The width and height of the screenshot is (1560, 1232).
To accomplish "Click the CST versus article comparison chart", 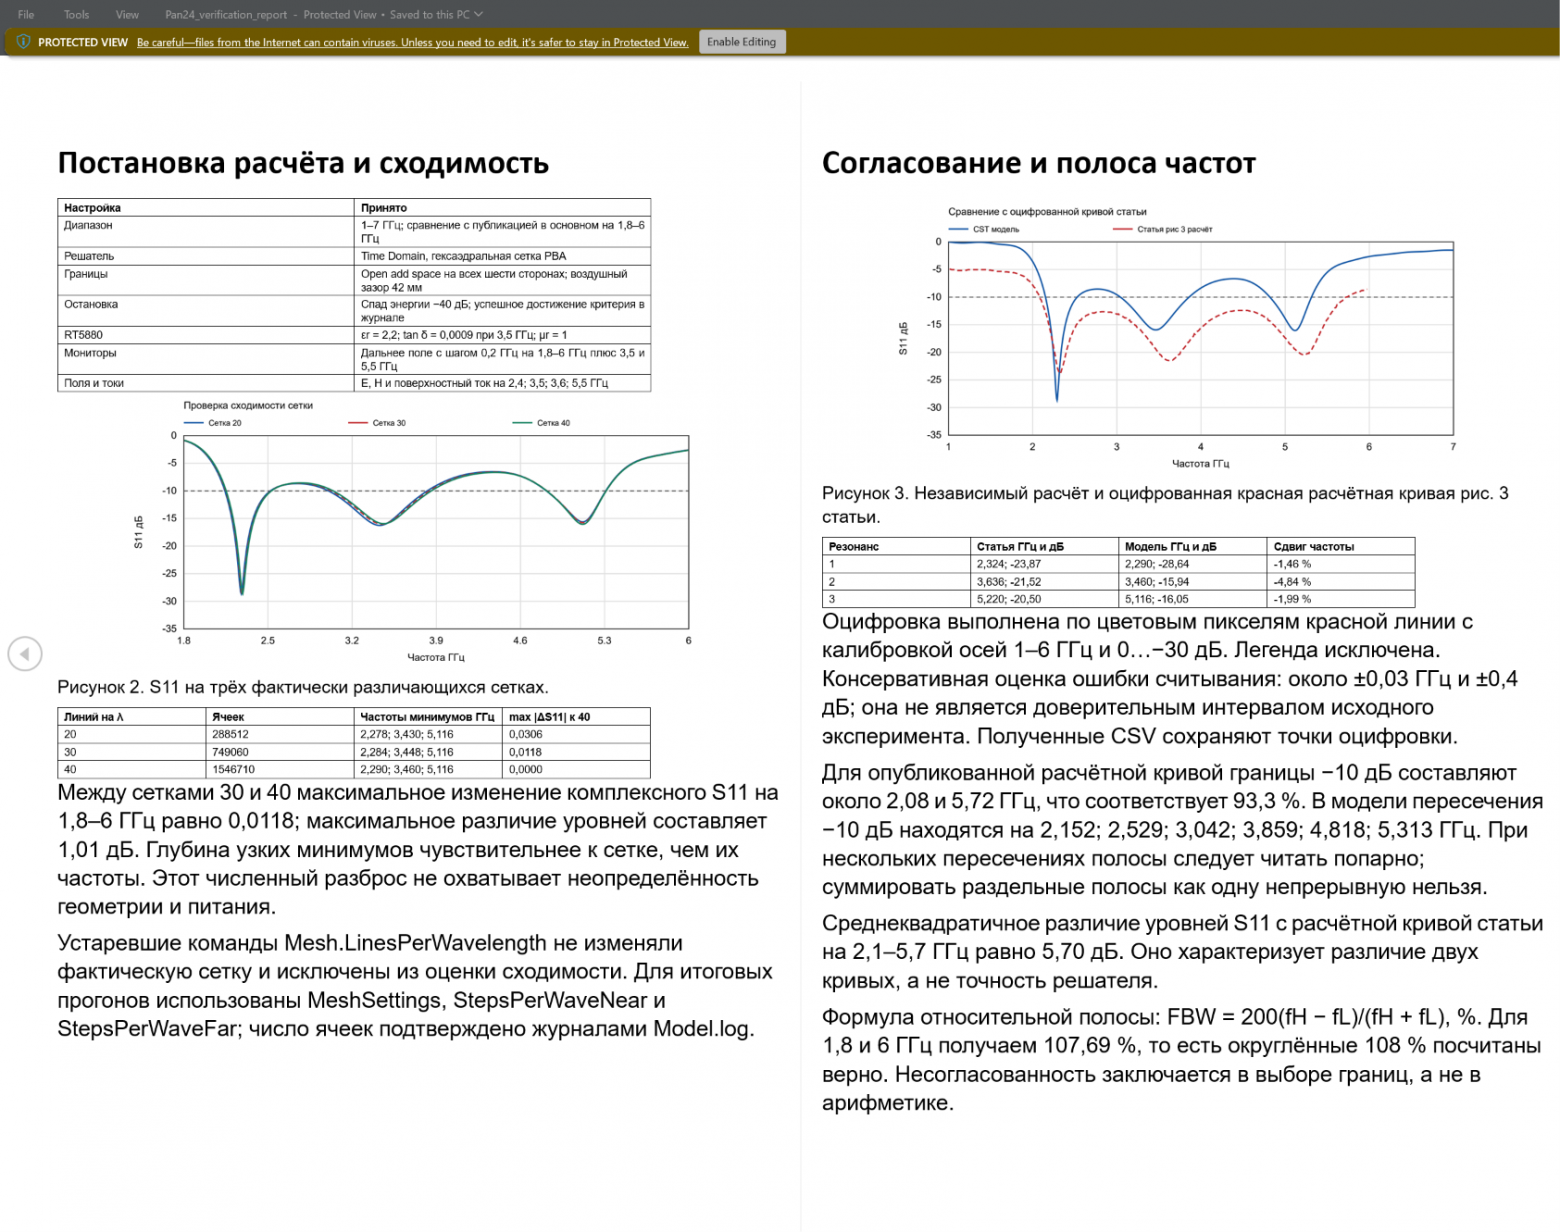I will 1177,338.
